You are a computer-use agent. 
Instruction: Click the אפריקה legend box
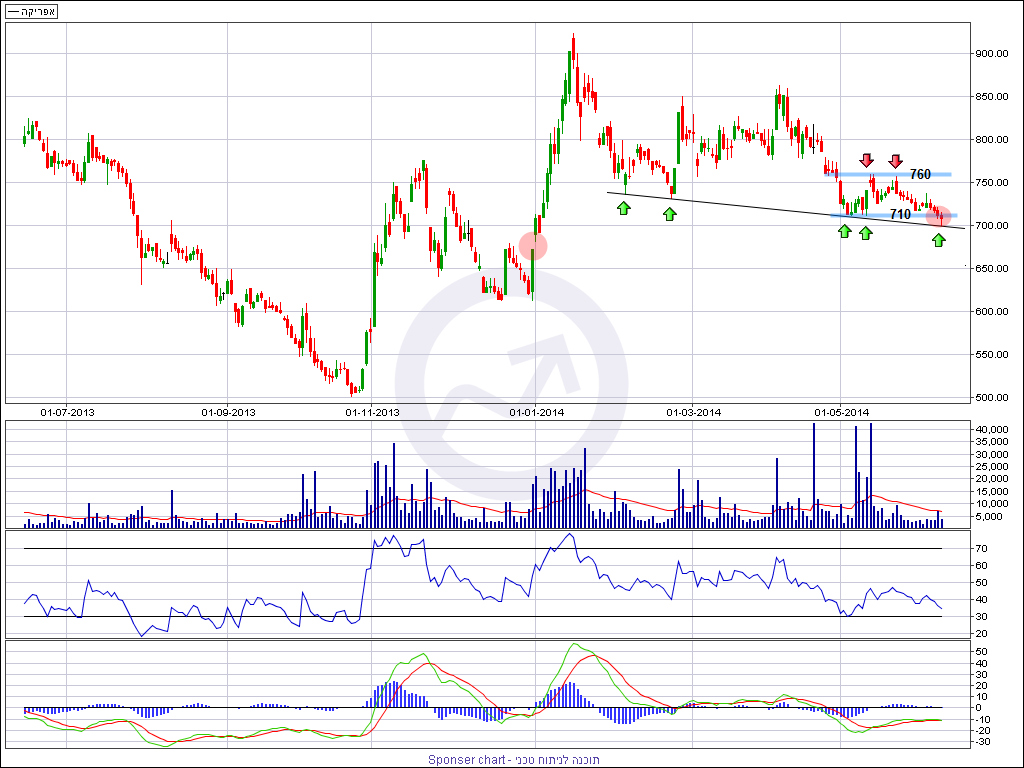(x=31, y=11)
